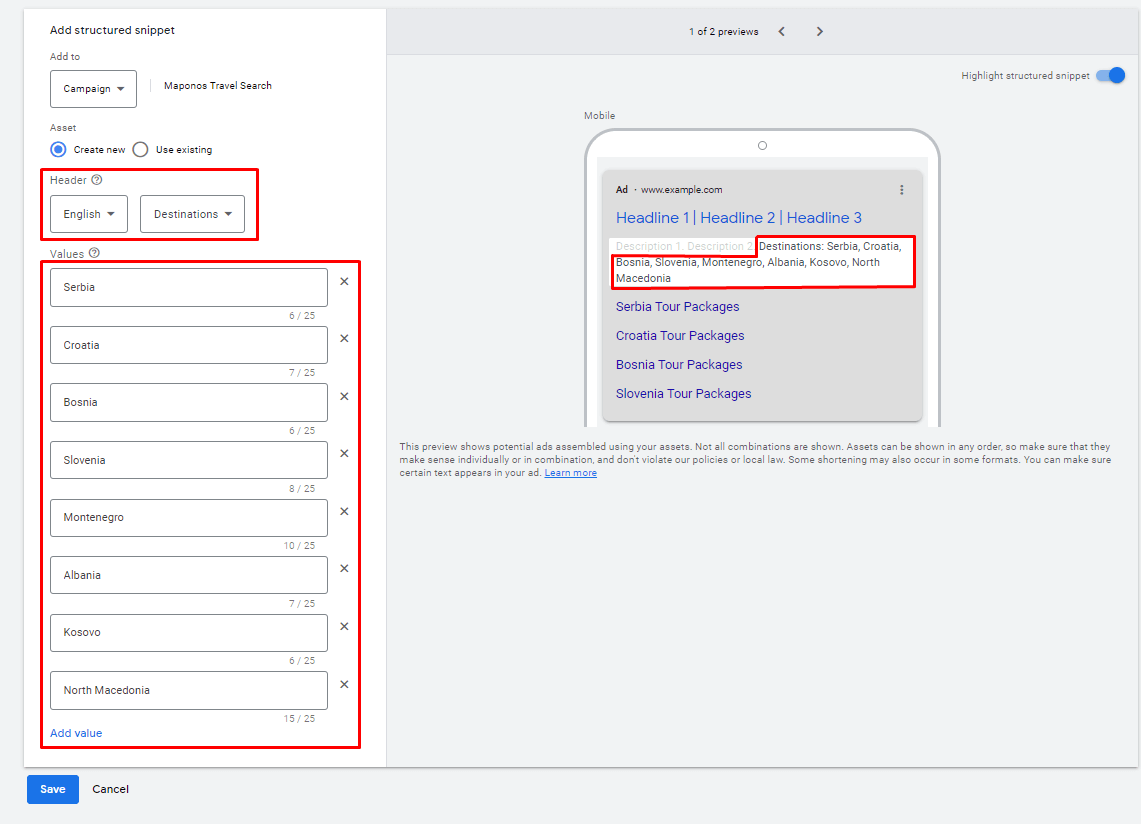
Task: Open Serbia Tour Packages sitelink
Action: [677, 306]
